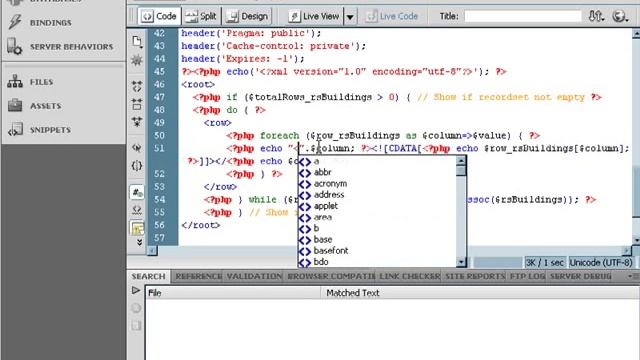Click Expand All icon in coding toolbar
The width and height of the screenshot is (640, 360).
coord(137,121)
